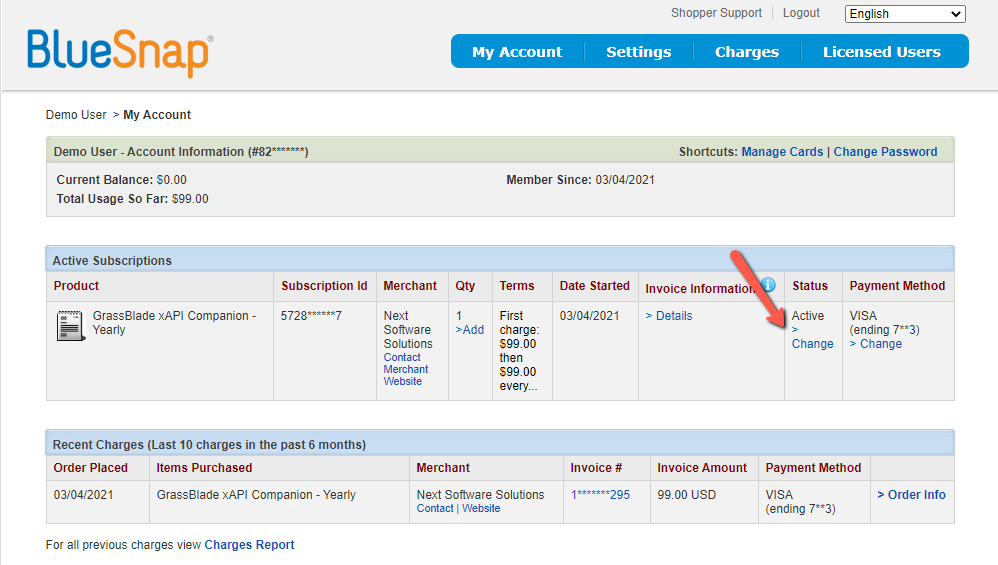Open the English language dropdown
This screenshot has width=998, height=565.
point(905,14)
